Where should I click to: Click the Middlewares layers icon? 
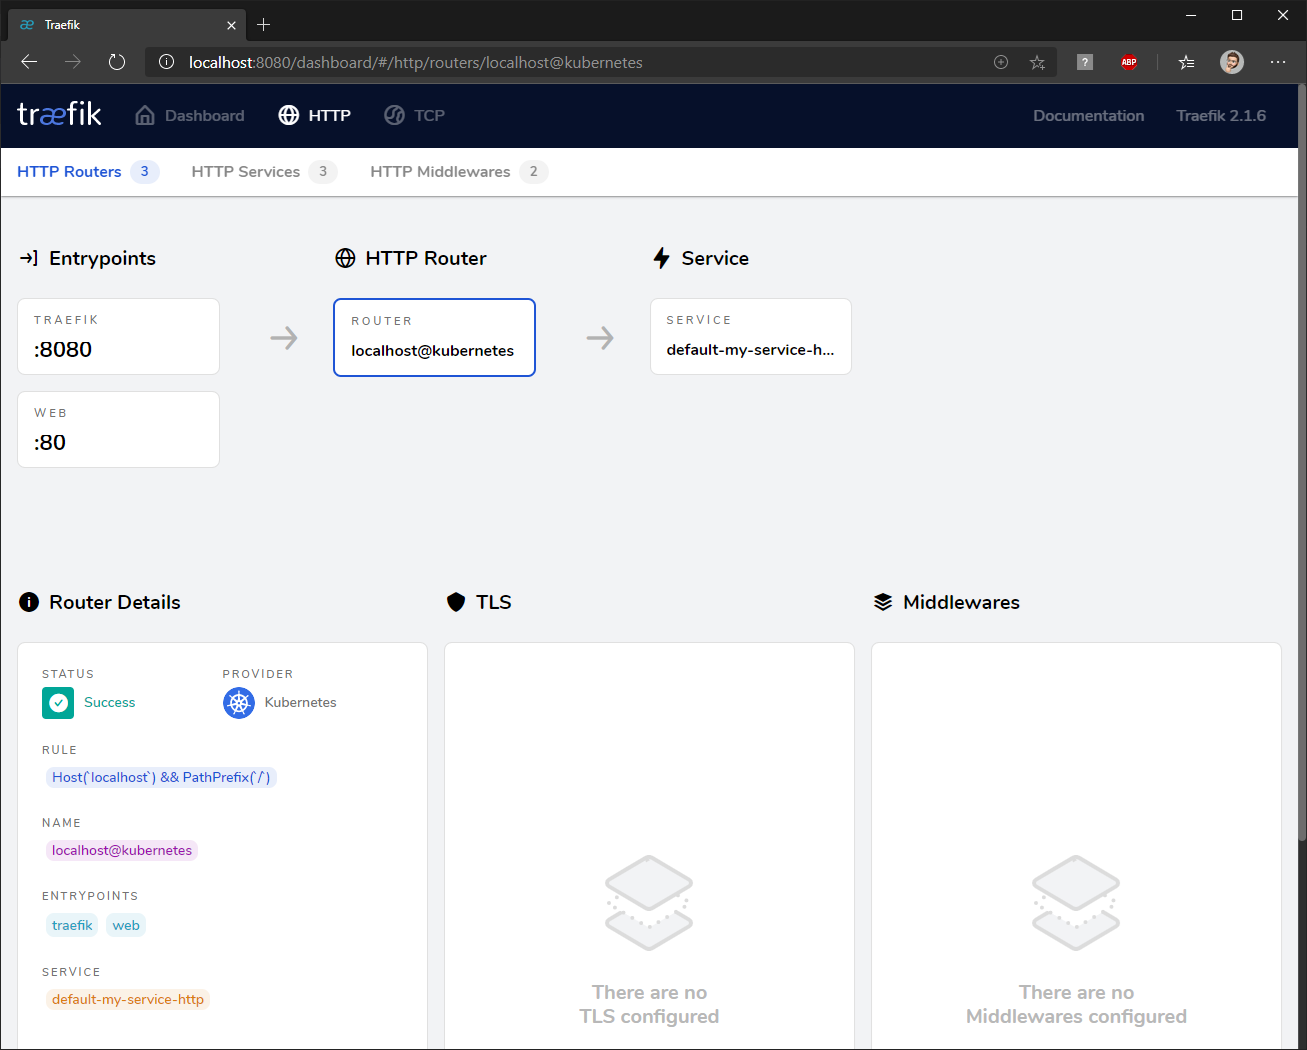[883, 602]
